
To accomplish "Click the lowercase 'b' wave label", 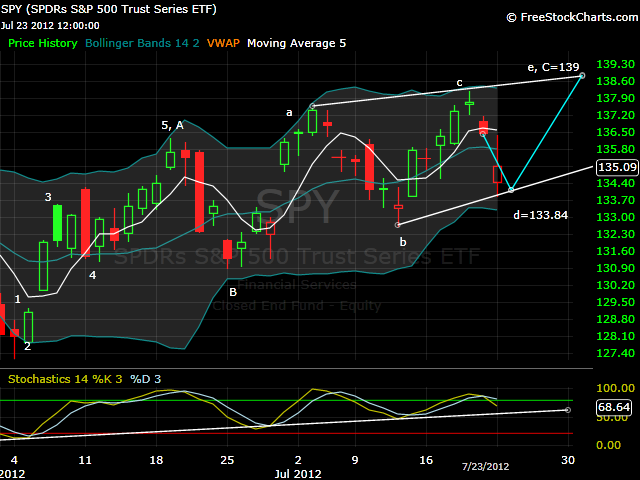I will click(403, 242).
